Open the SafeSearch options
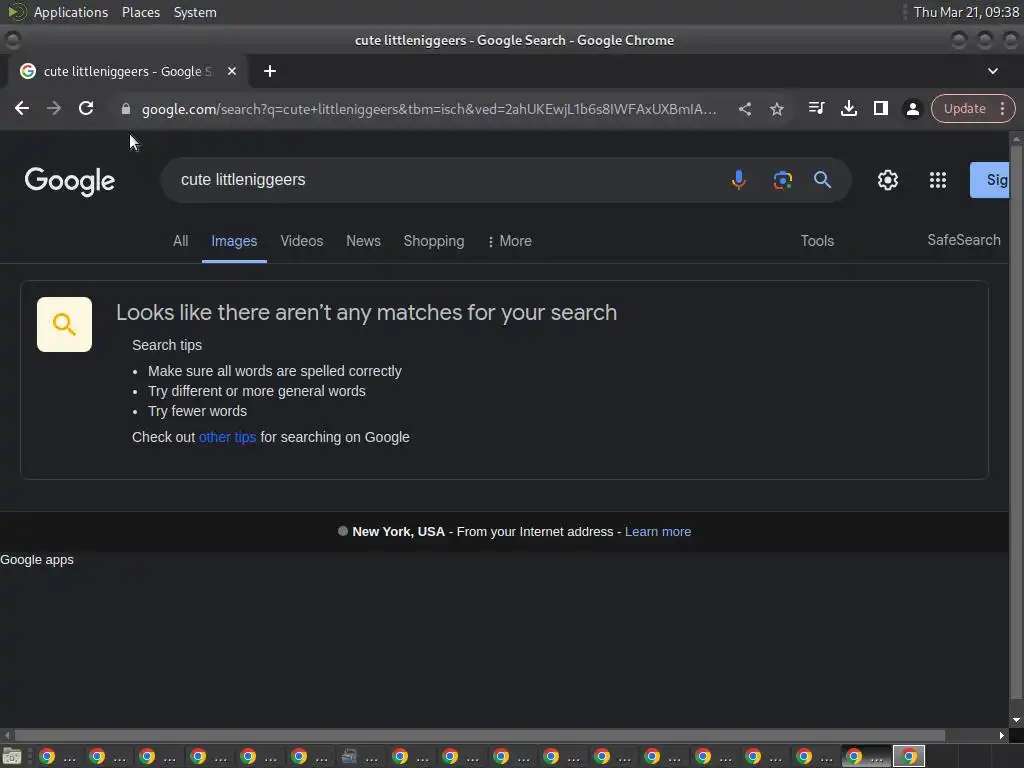 click(x=964, y=240)
